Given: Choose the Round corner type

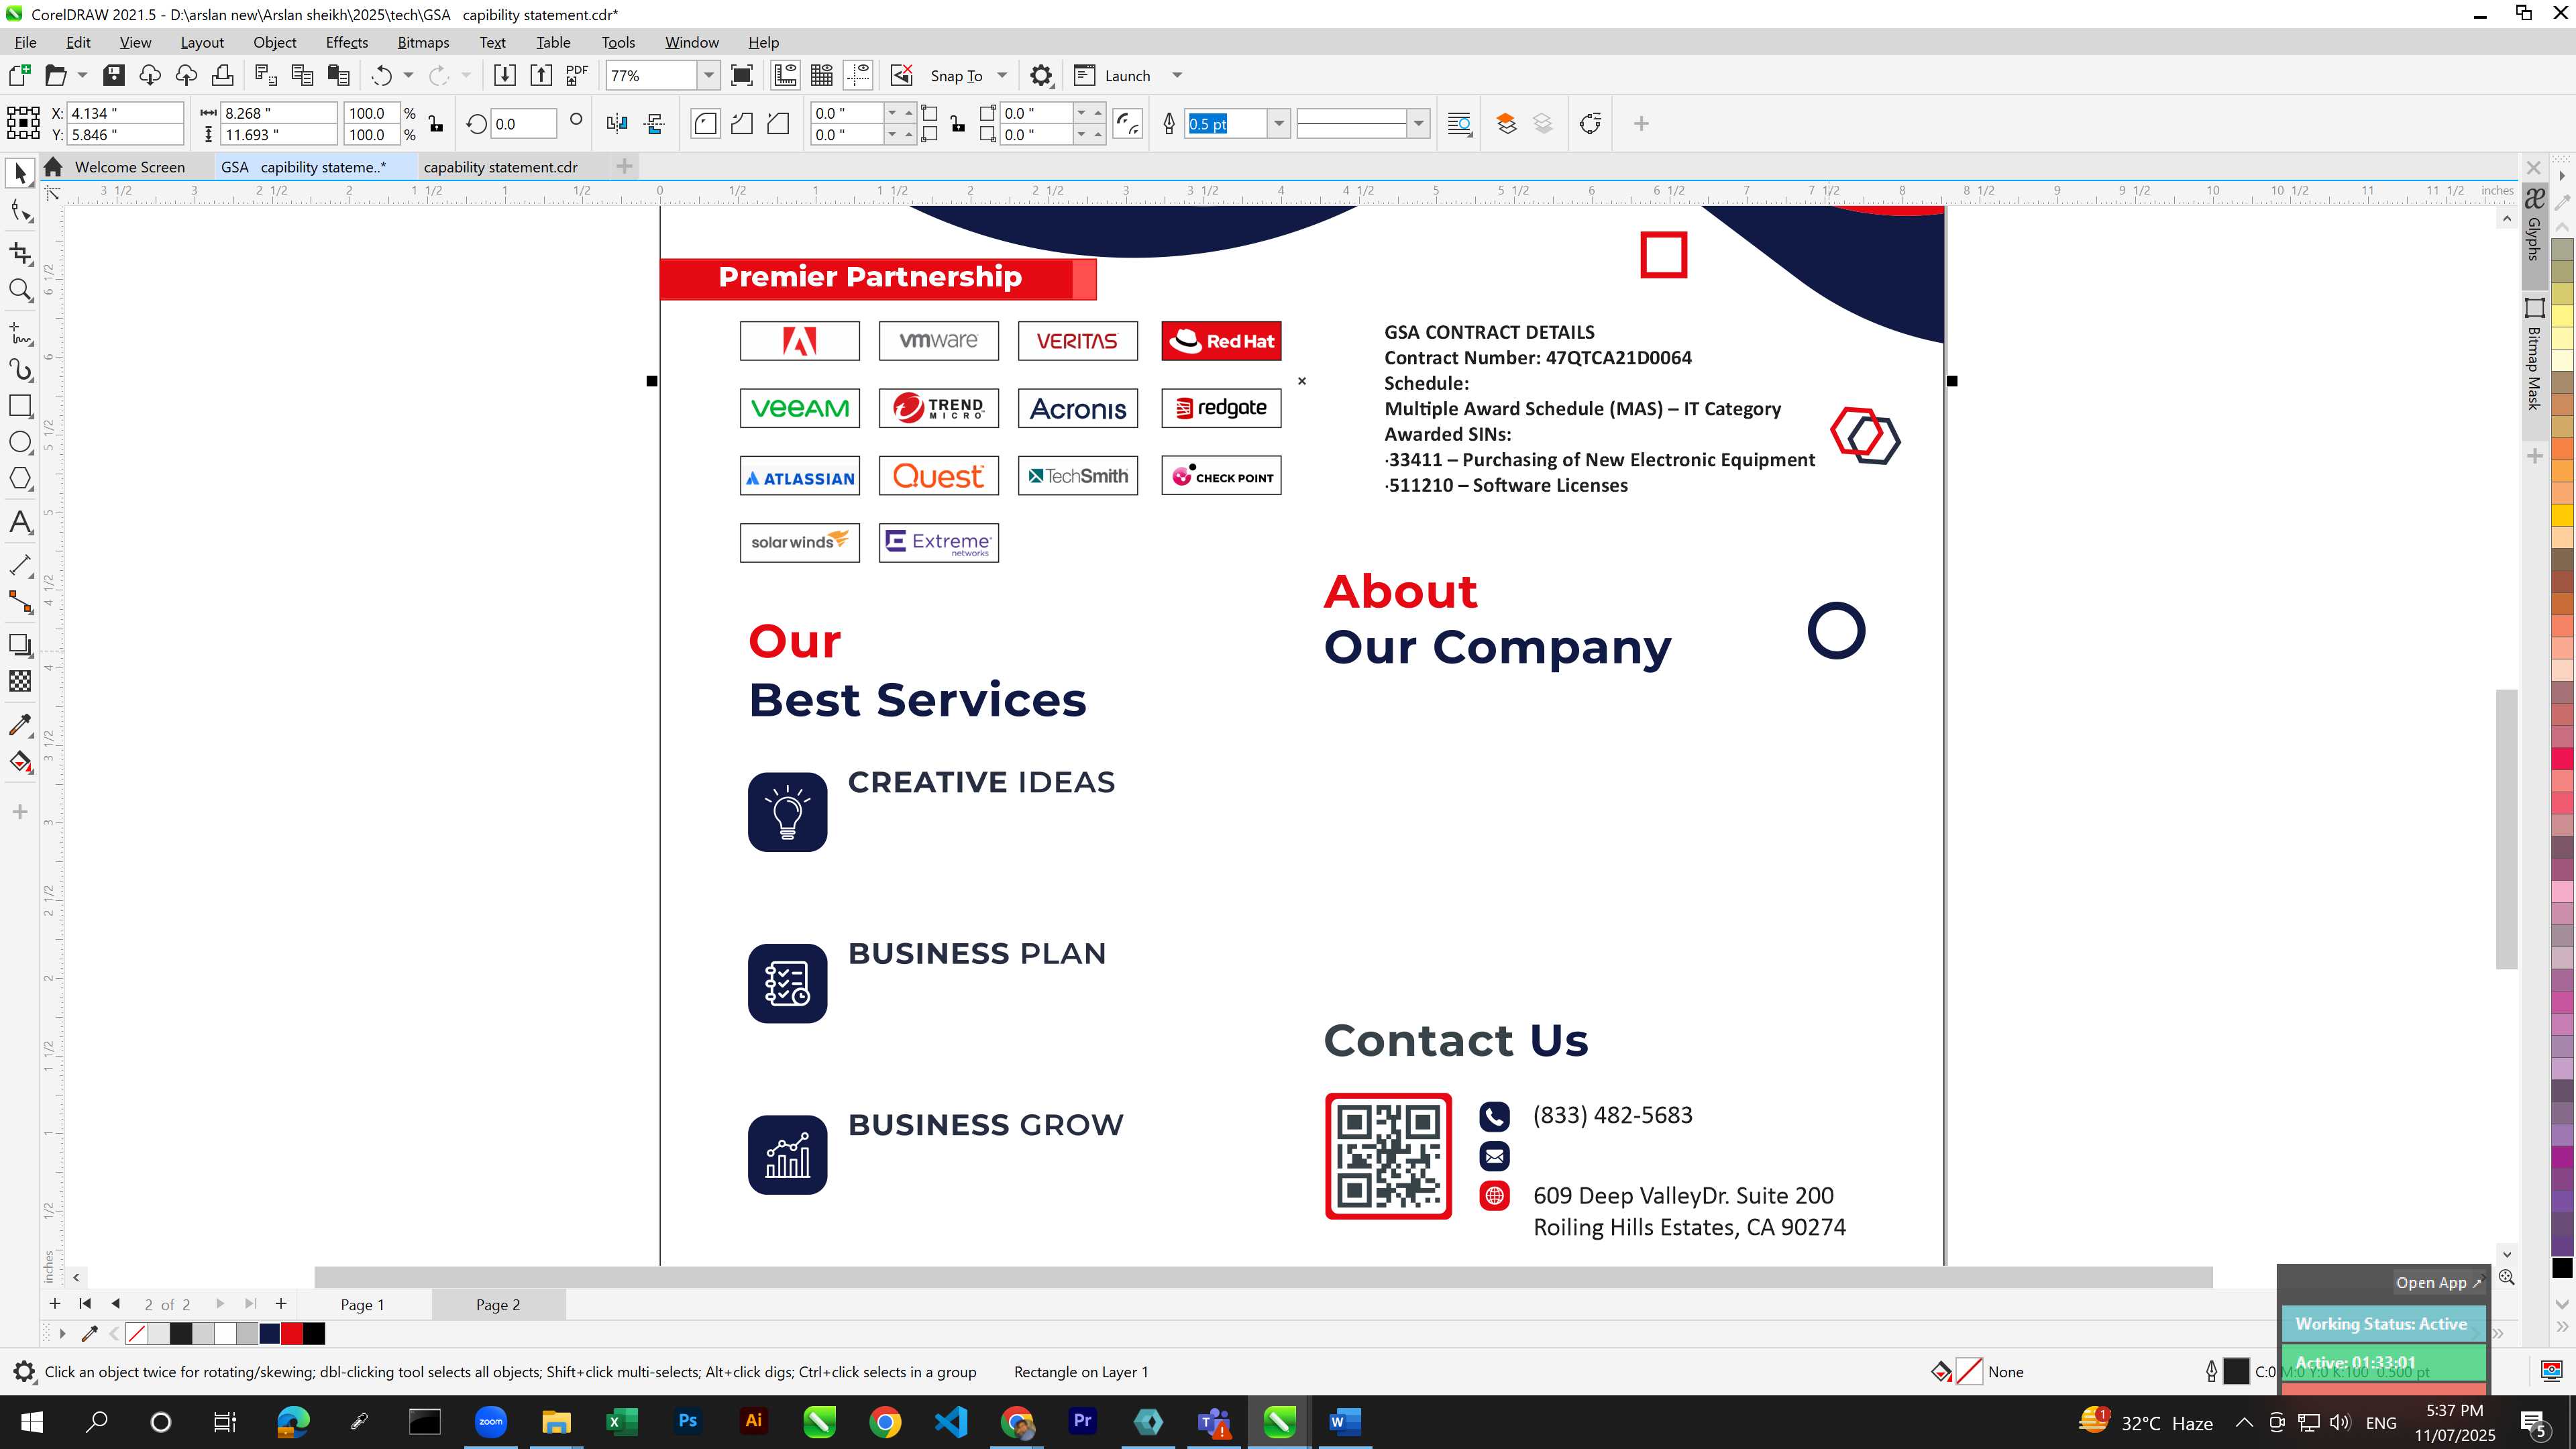Looking at the screenshot, I should click(705, 123).
